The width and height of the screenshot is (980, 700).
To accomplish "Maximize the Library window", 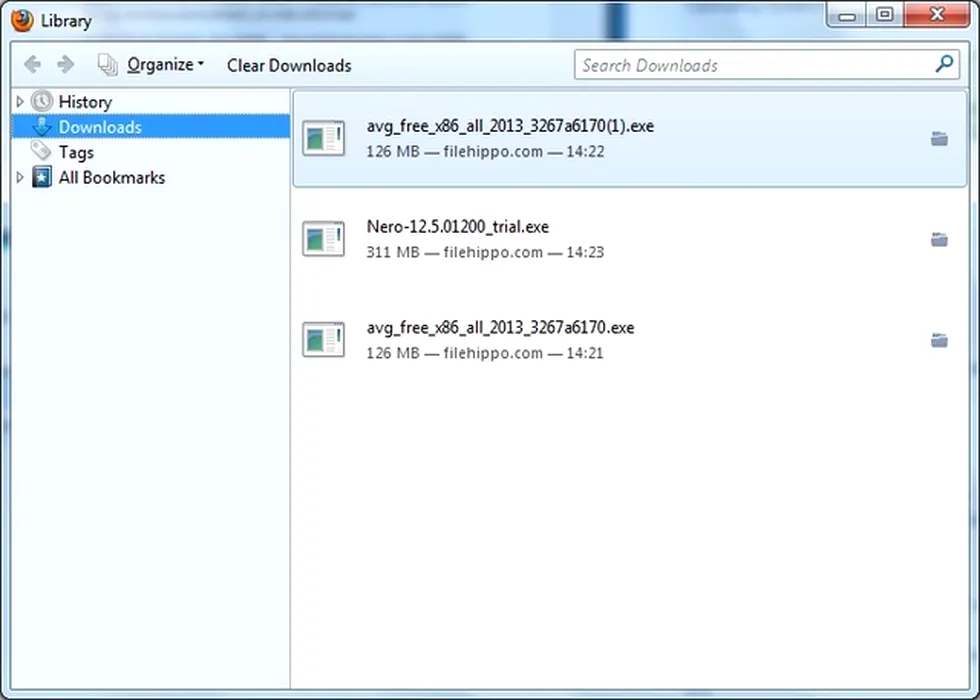I will pos(884,15).
